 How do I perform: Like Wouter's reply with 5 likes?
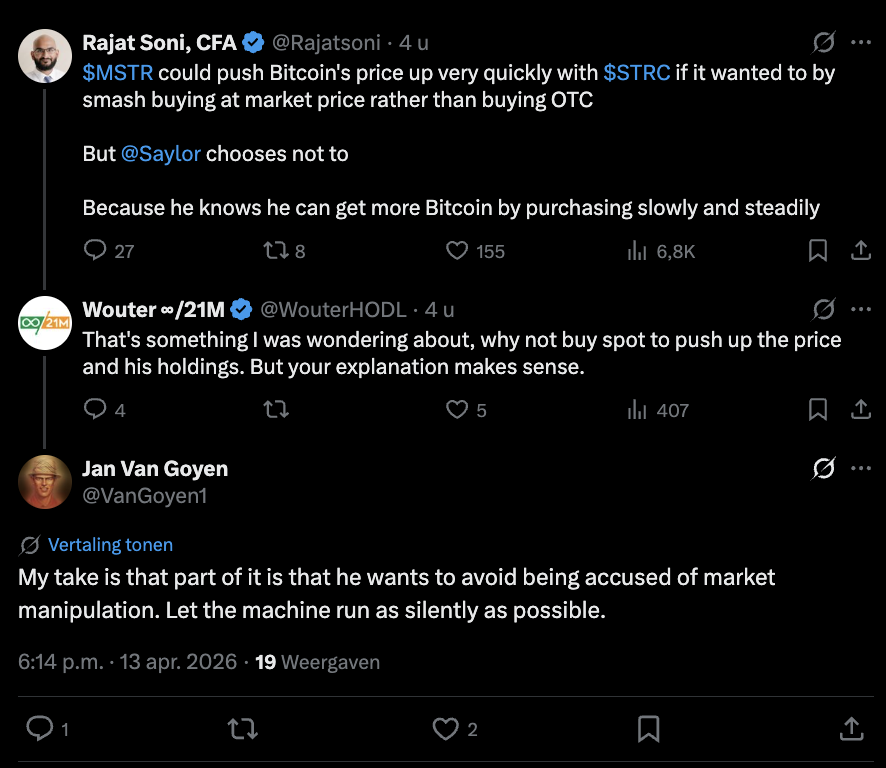[x=457, y=409]
